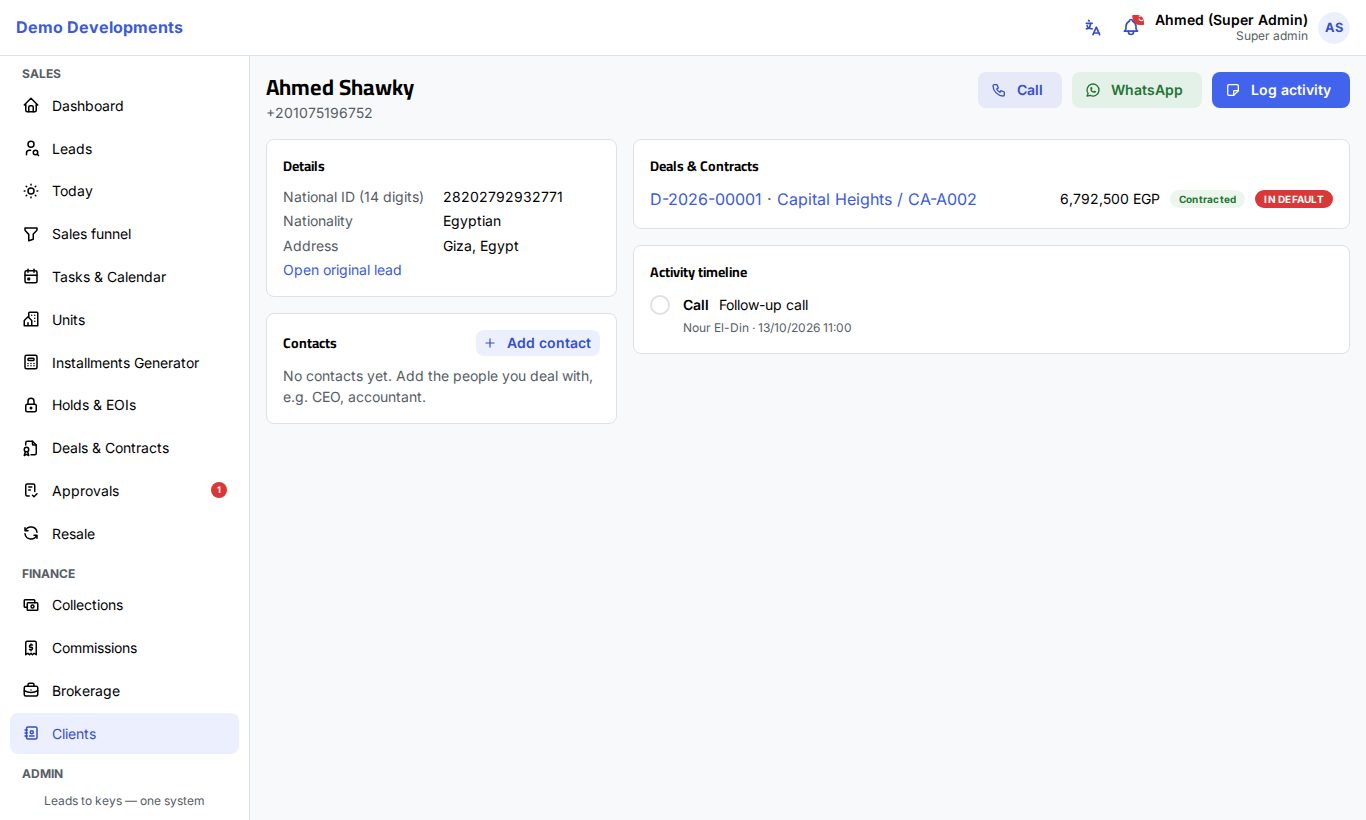Open the Units section

pyautogui.click(x=124, y=320)
